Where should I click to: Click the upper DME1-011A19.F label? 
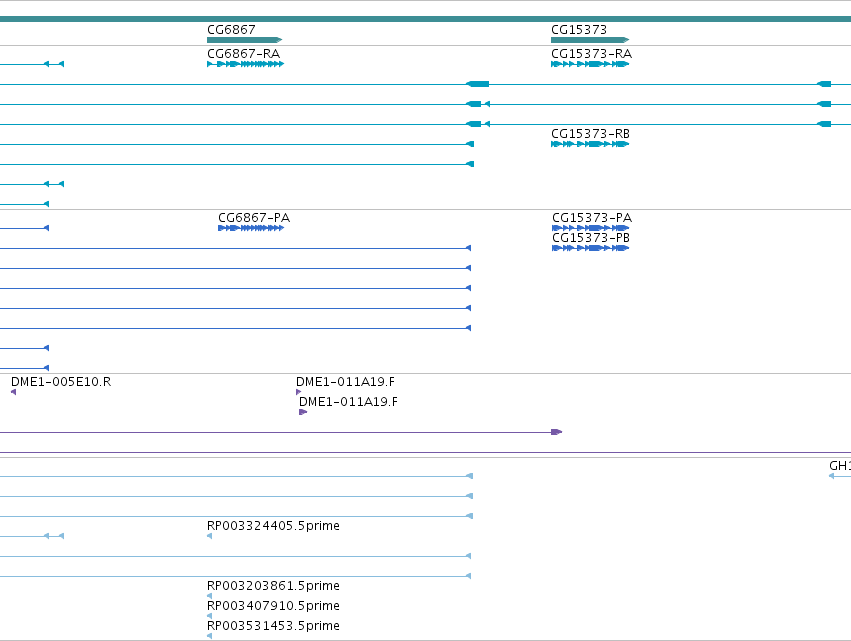coord(345,382)
